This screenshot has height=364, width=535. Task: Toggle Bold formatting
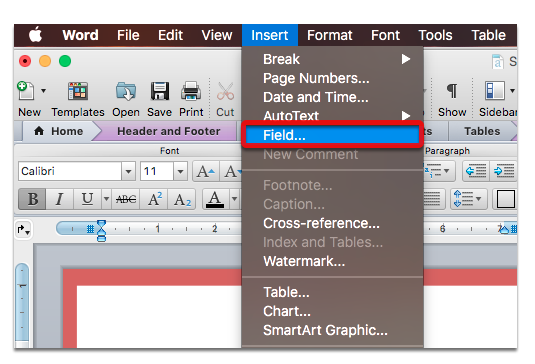click(32, 199)
